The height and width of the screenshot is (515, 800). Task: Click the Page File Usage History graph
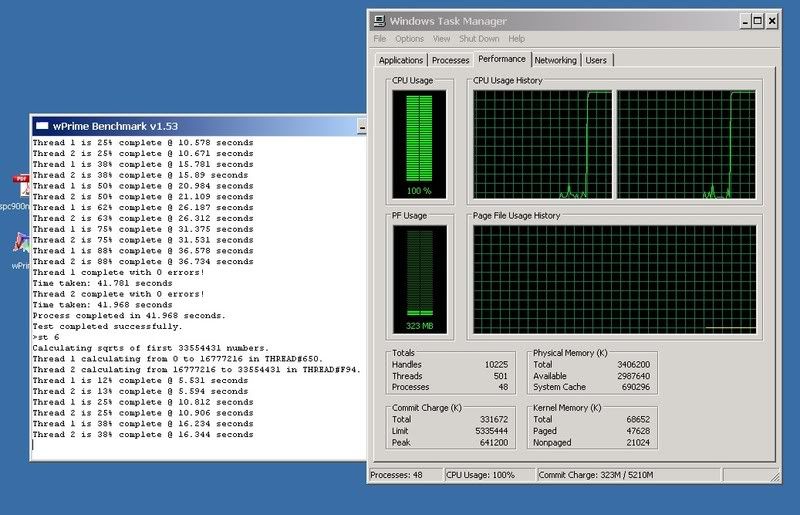tap(615, 280)
